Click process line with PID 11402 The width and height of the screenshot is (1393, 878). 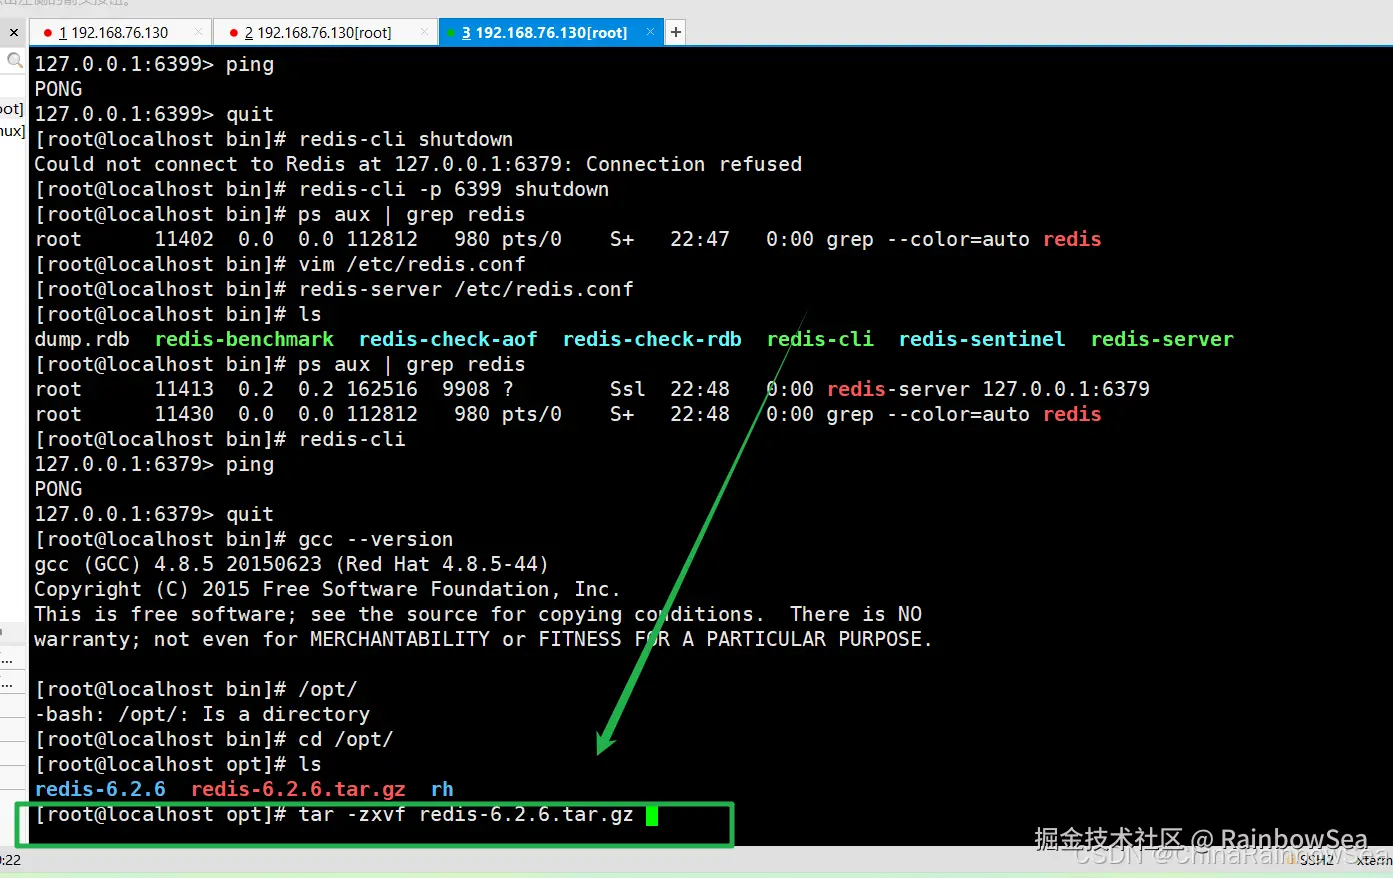pos(568,239)
